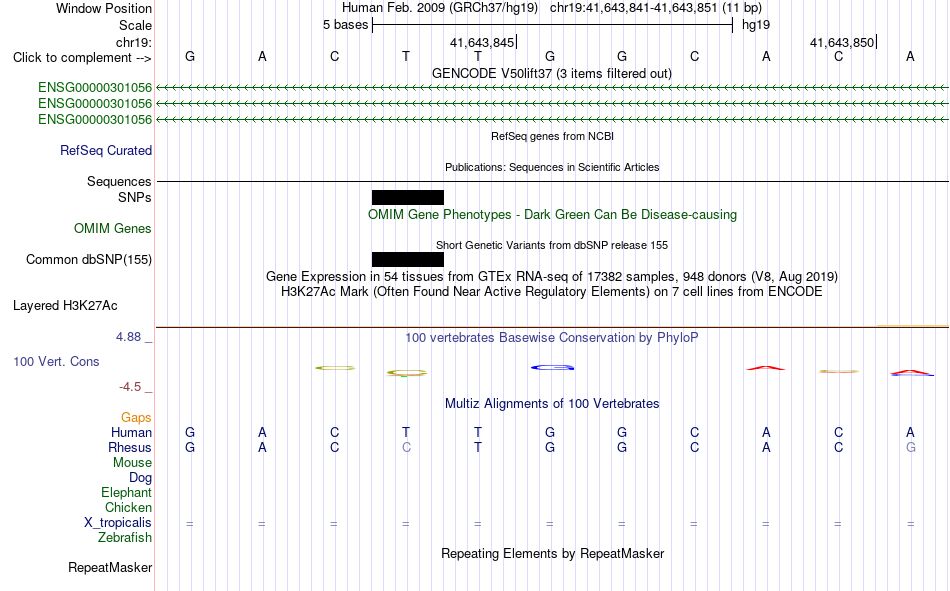Select the Mouse species row label
Viewport: 950px width, 591px height.
pyautogui.click(x=132, y=462)
